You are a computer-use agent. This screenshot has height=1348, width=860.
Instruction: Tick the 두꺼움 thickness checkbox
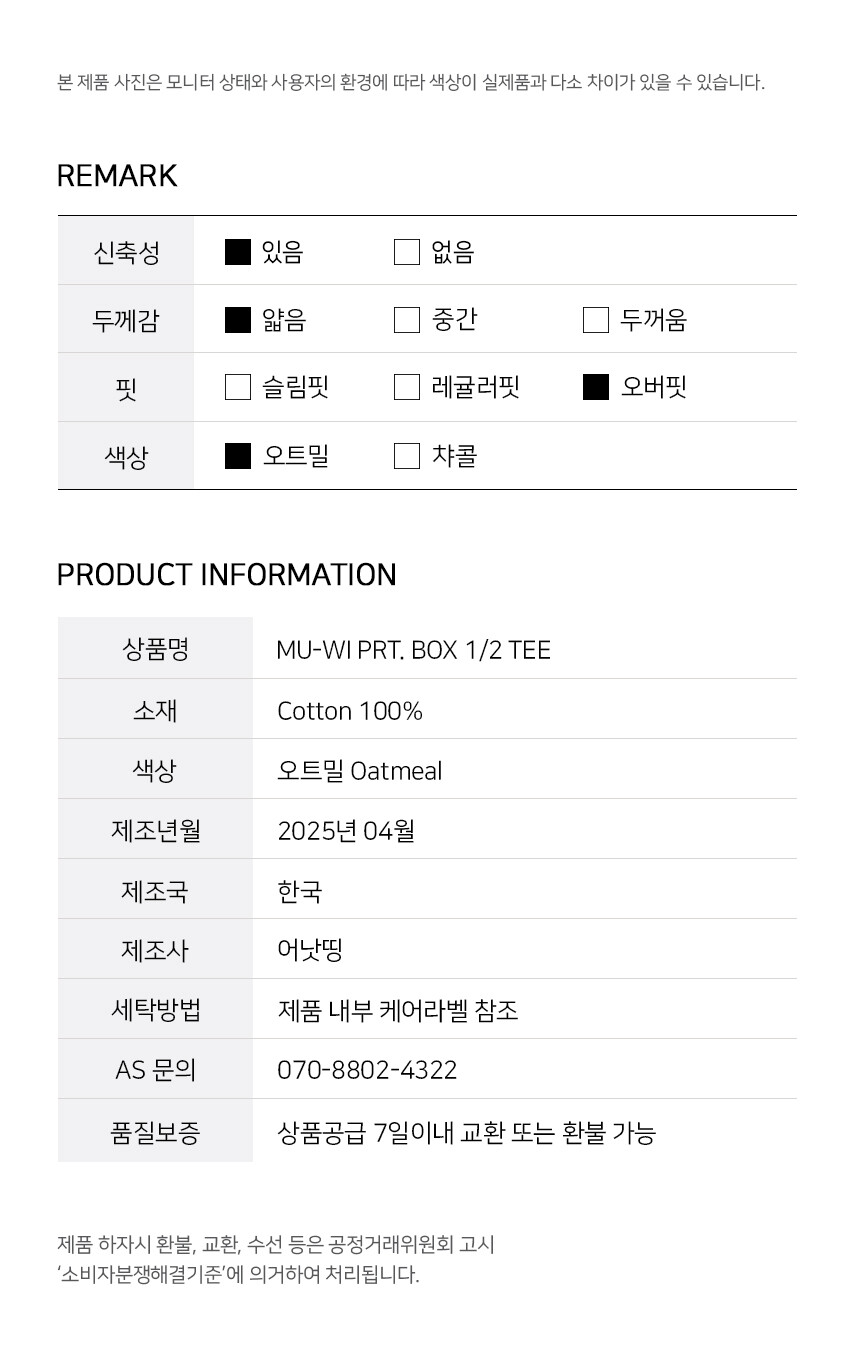pos(596,320)
